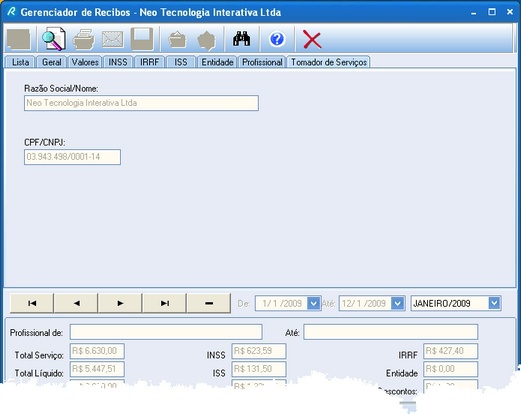Click the first greyed blank toolbar icon
This screenshot has height=414, width=521.
coord(19,40)
